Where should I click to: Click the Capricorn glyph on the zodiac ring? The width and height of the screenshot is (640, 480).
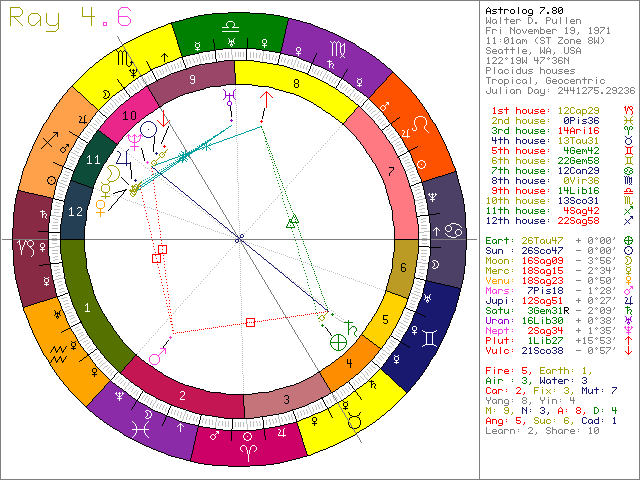click(x=25, y=247)
